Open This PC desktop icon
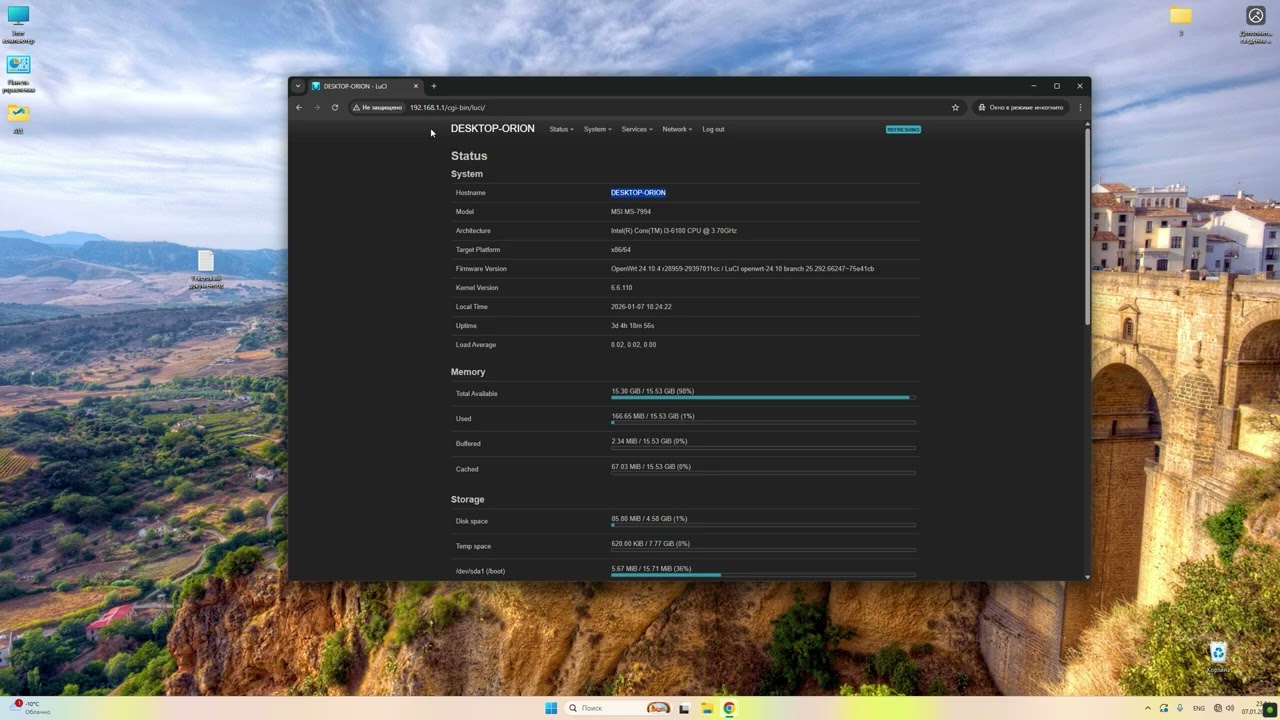1280x720 pixels. pos(18,25)
